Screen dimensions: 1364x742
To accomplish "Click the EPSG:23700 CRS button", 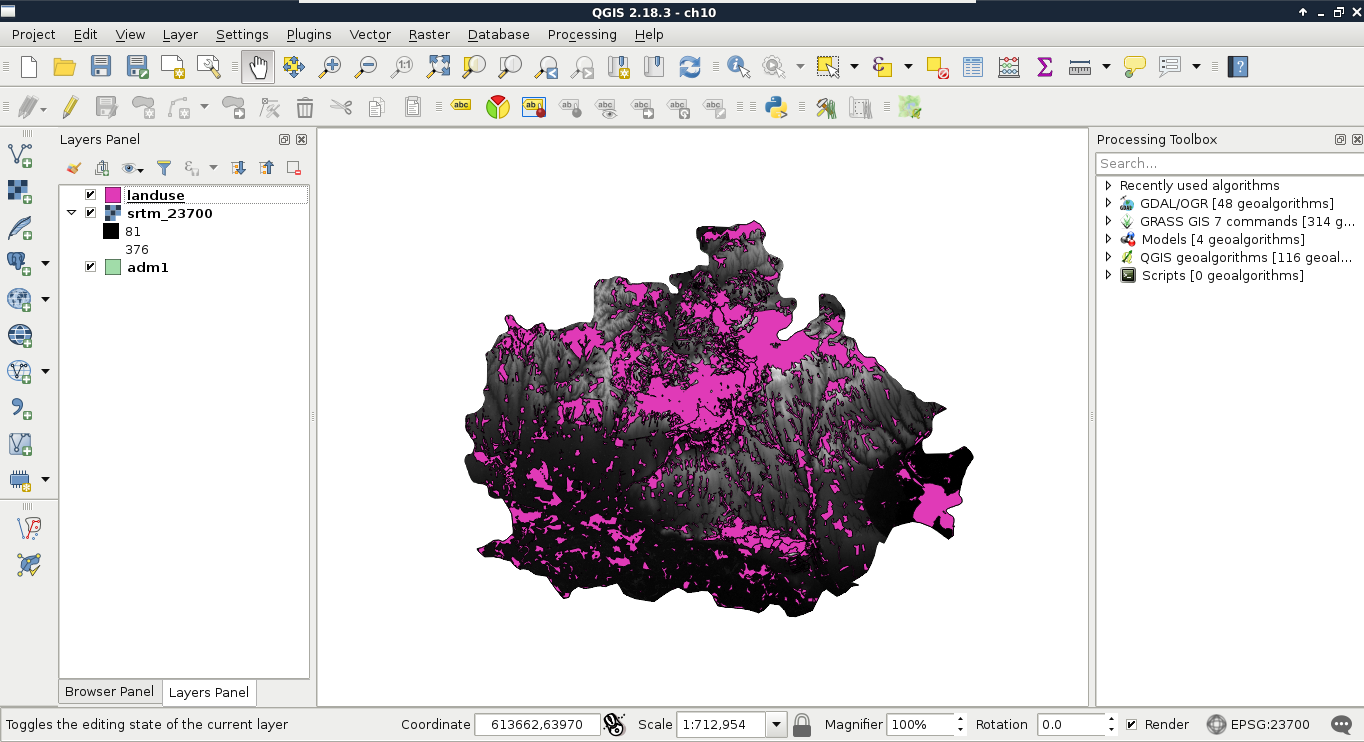I will [1257, 724].
